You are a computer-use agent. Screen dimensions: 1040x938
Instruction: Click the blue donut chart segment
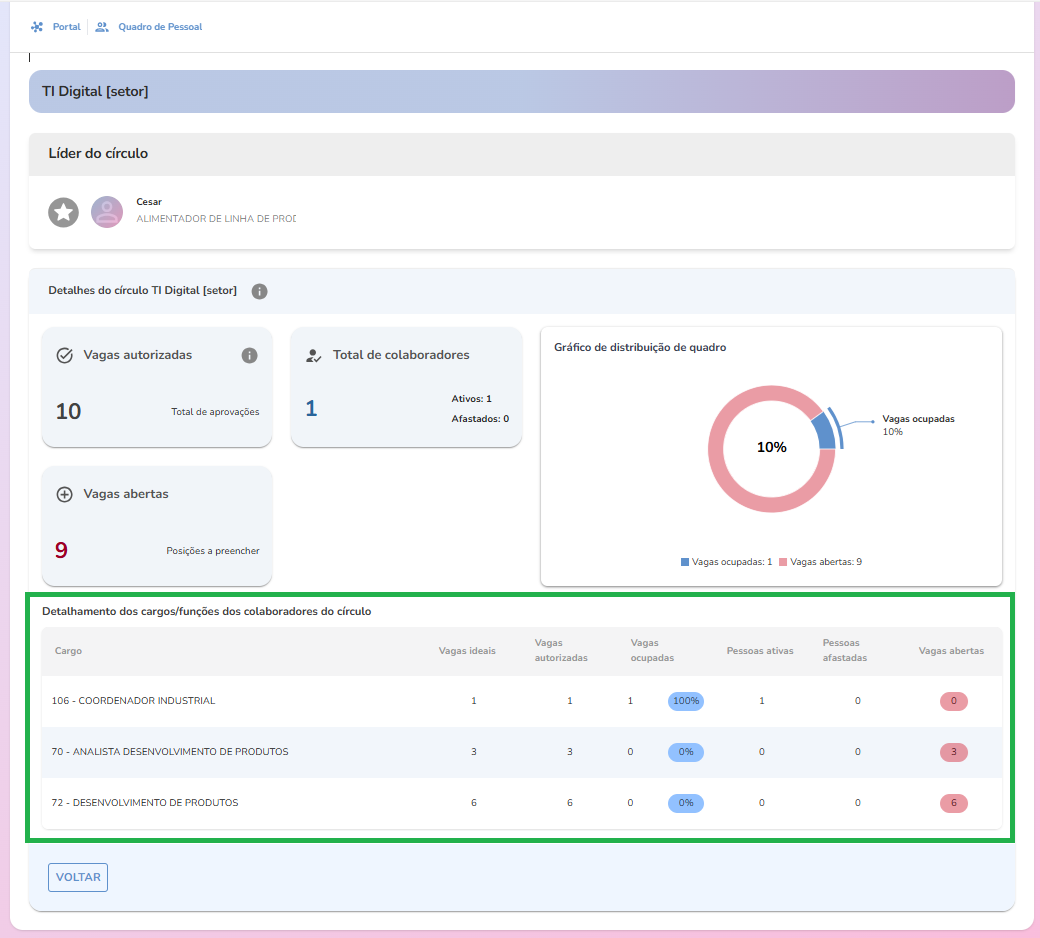coord(822,431)
